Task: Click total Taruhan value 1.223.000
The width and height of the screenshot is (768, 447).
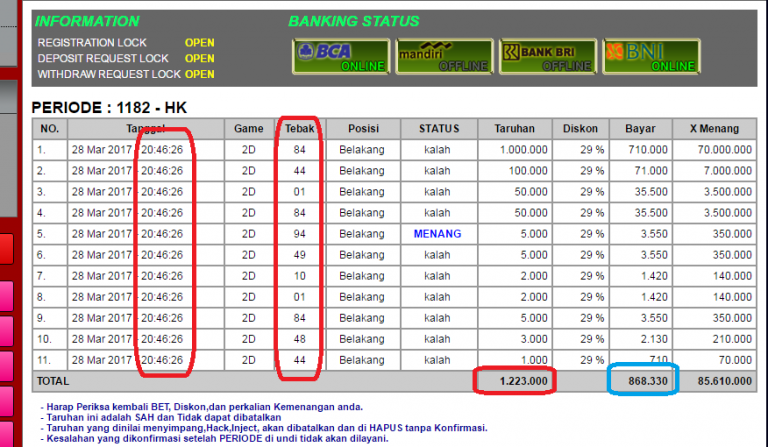Action: pos(522,381)
